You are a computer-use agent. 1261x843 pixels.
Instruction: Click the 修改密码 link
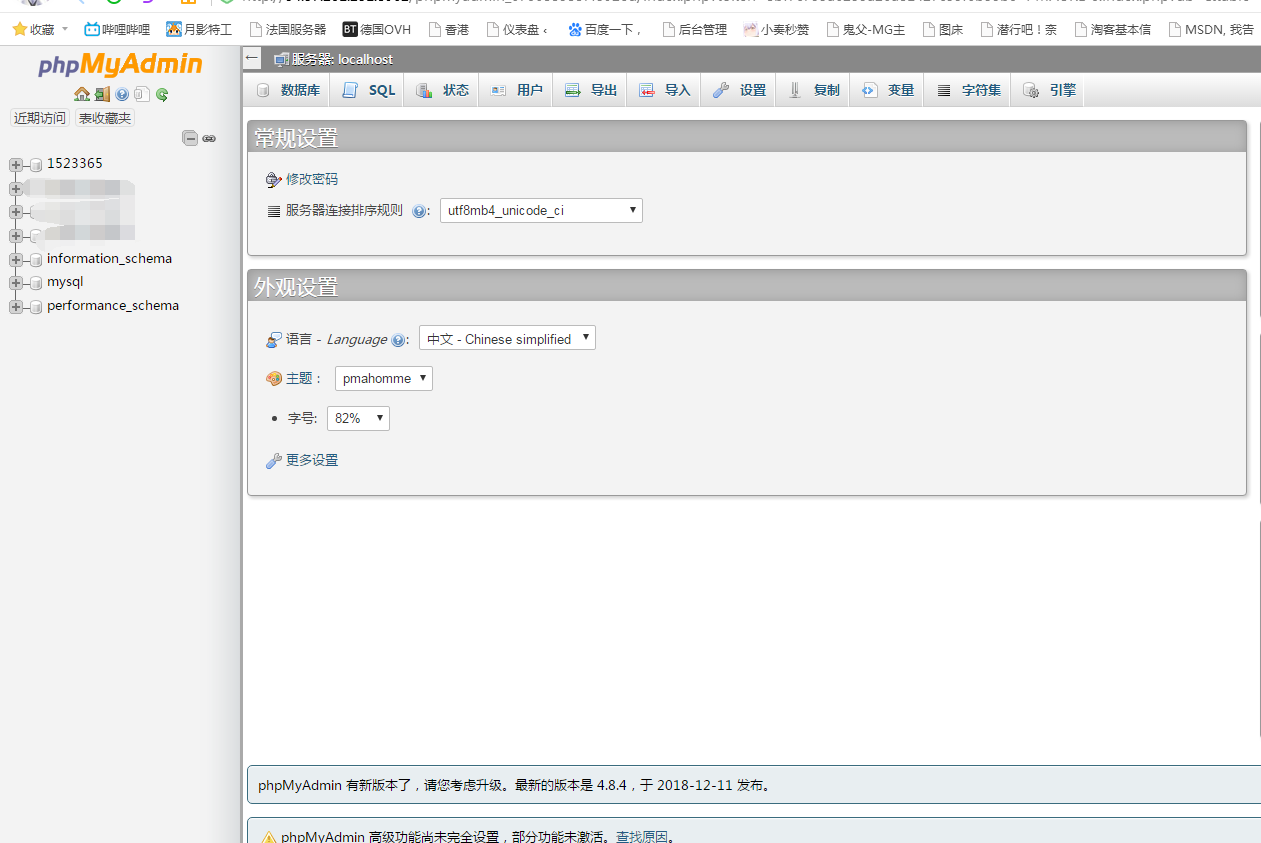(x=312, y=180)
